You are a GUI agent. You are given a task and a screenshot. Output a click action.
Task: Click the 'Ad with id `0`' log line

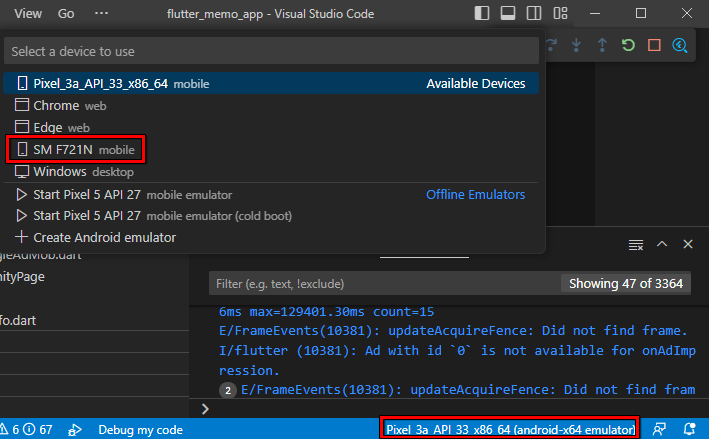tap(457, 360)
